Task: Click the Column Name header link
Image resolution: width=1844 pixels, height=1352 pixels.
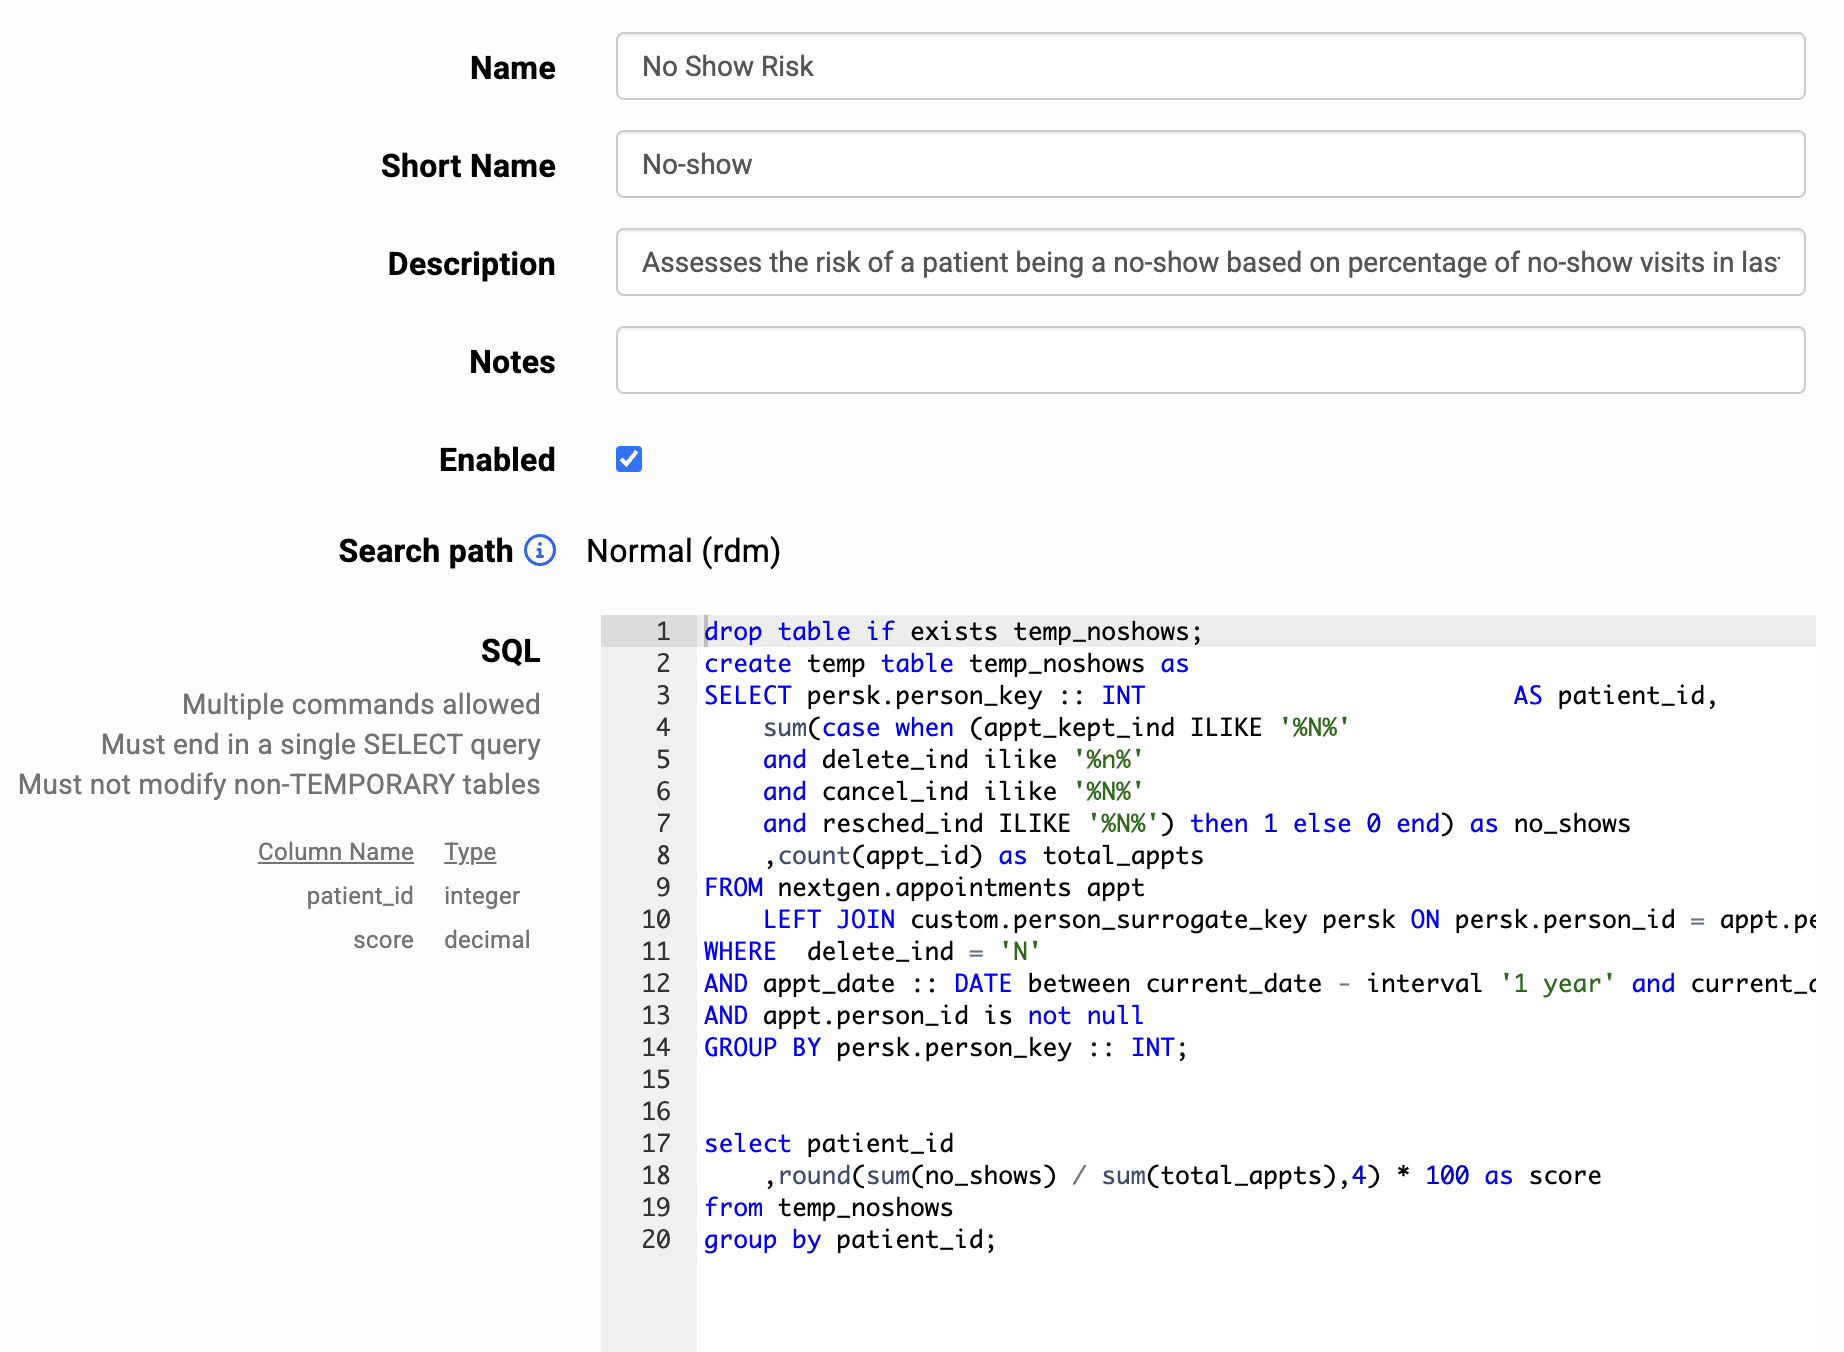Action: click(335, 851)
